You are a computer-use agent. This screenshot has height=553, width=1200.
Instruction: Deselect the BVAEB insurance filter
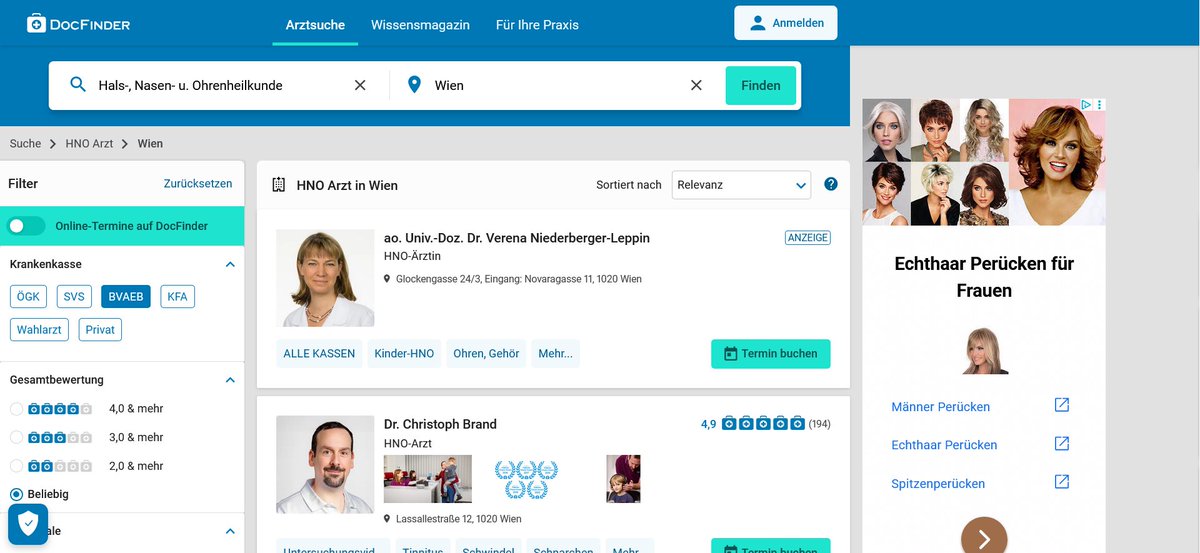[126, 297]
